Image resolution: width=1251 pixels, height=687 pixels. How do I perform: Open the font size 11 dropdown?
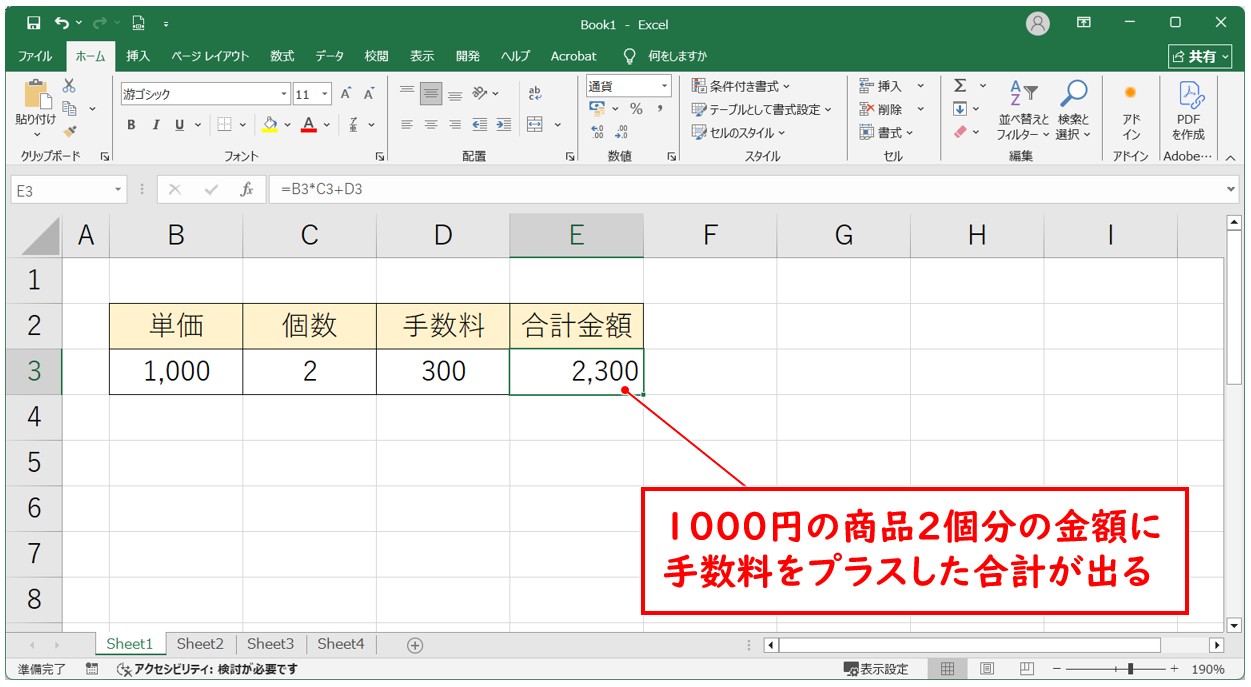click(x=327, y=94)
